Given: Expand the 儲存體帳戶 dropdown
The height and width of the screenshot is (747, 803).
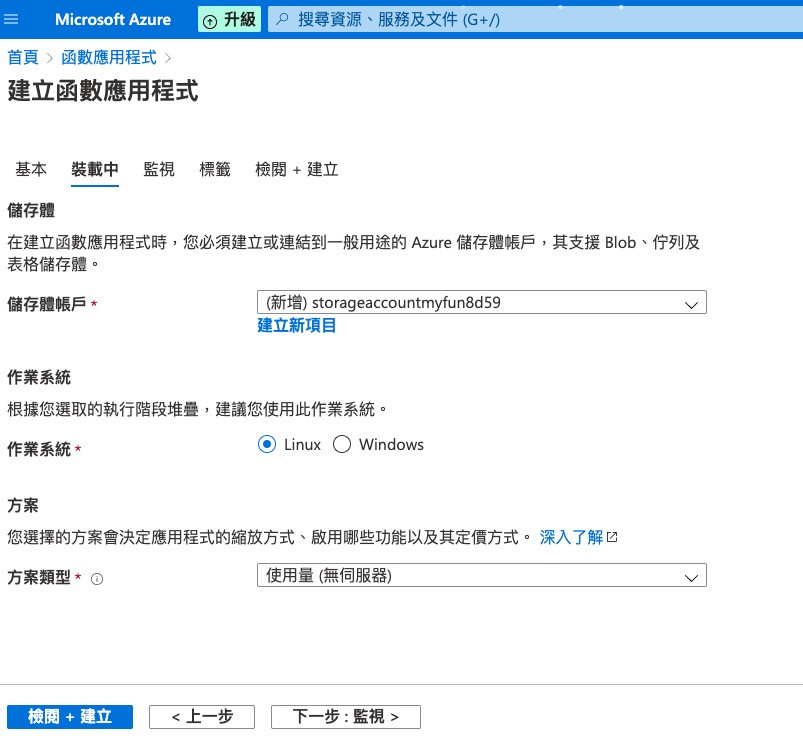Looking at the screenshot, I should (481, 302).
